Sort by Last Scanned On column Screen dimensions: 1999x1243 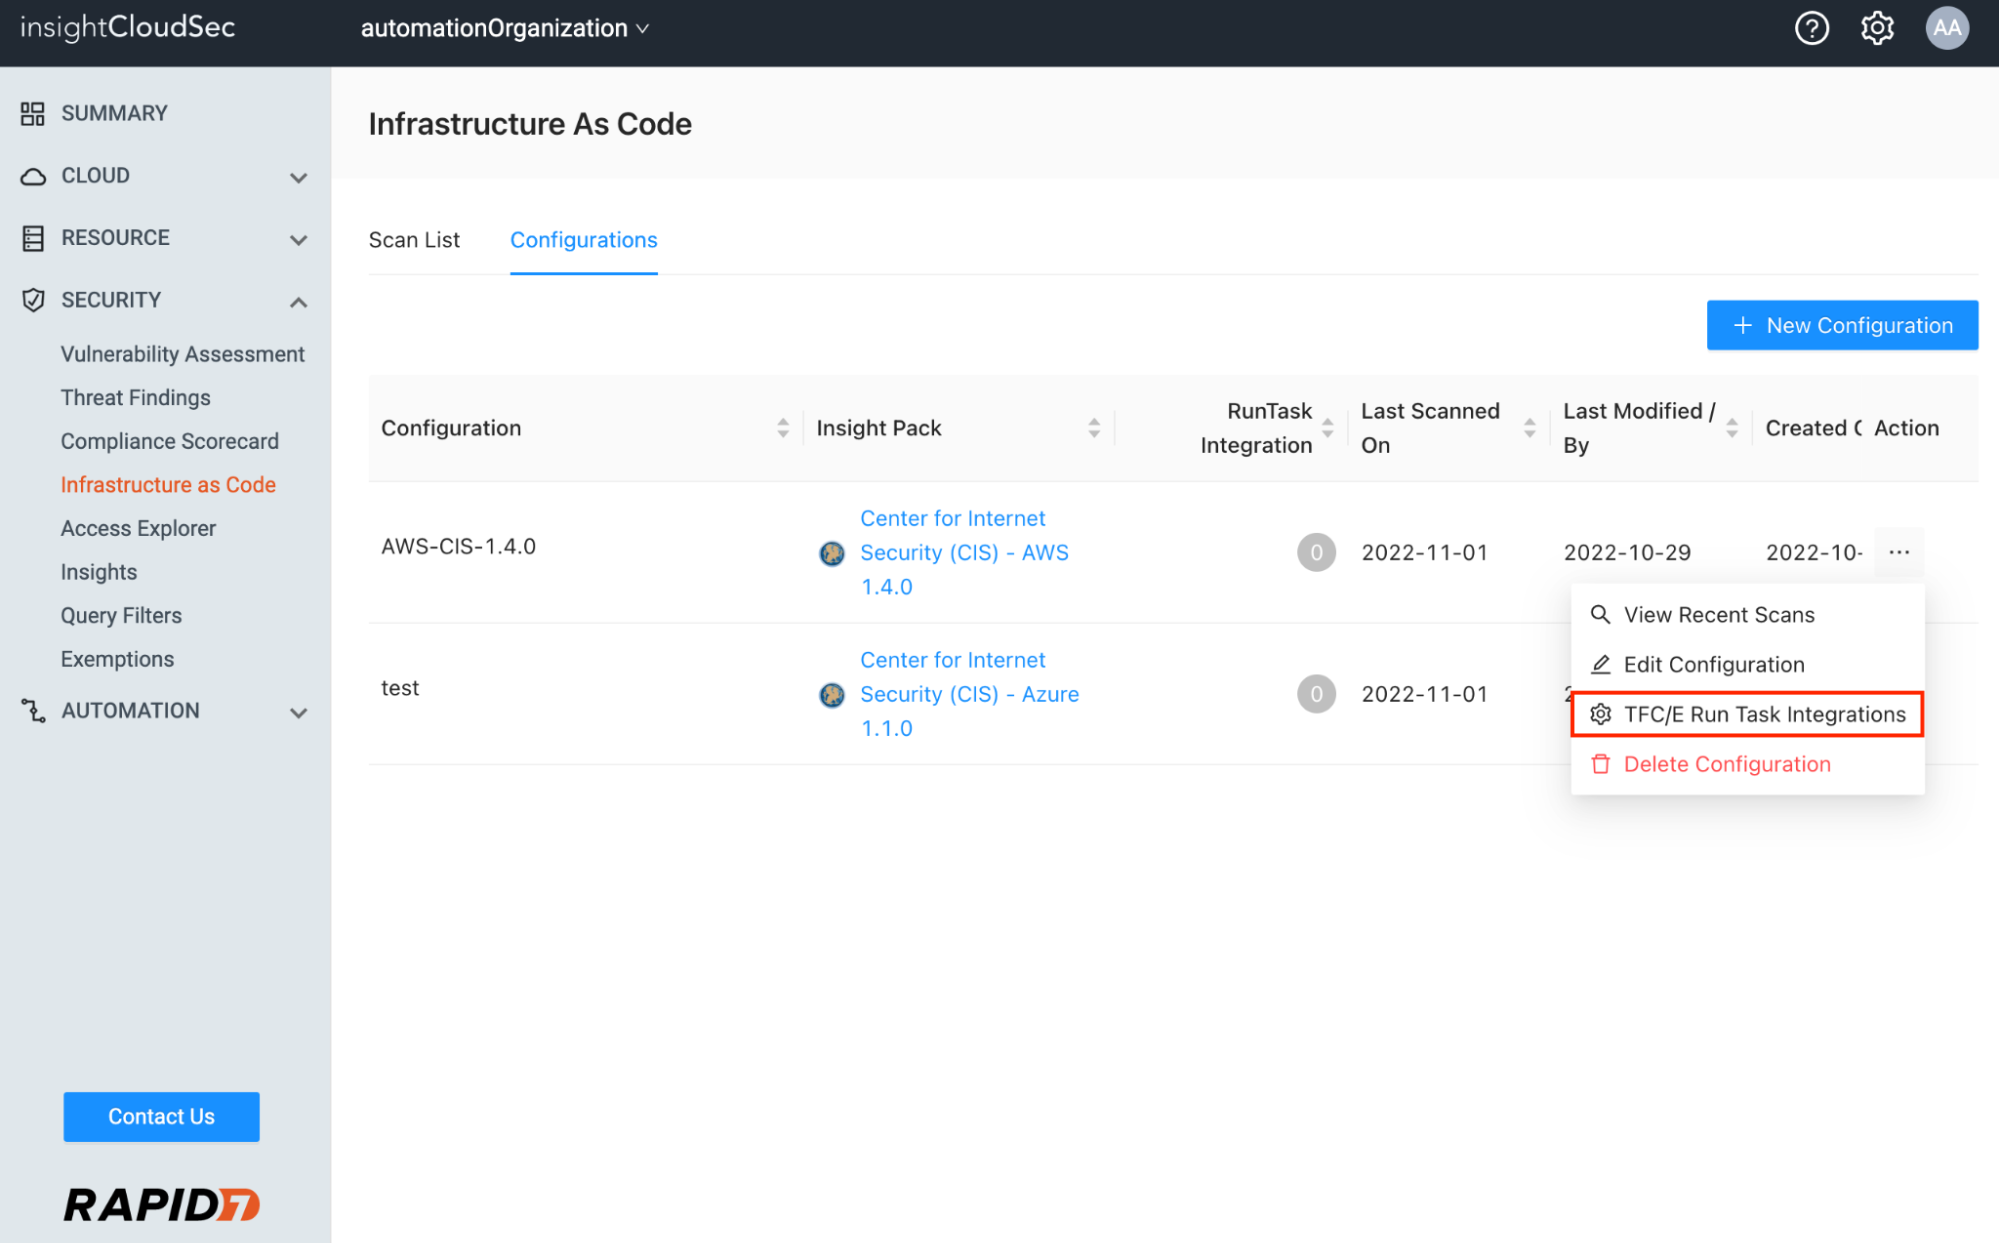coord(1529,428)
